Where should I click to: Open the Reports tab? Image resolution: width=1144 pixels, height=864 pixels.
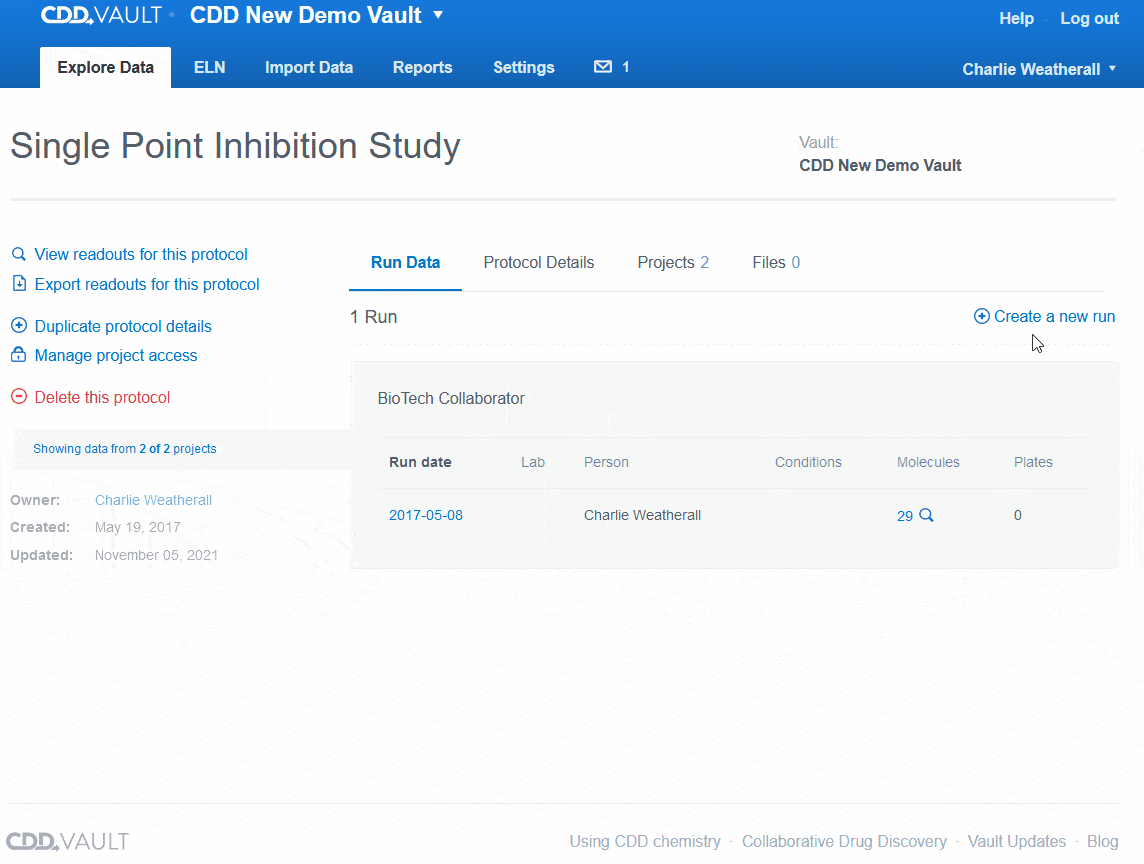pos(422,67)
